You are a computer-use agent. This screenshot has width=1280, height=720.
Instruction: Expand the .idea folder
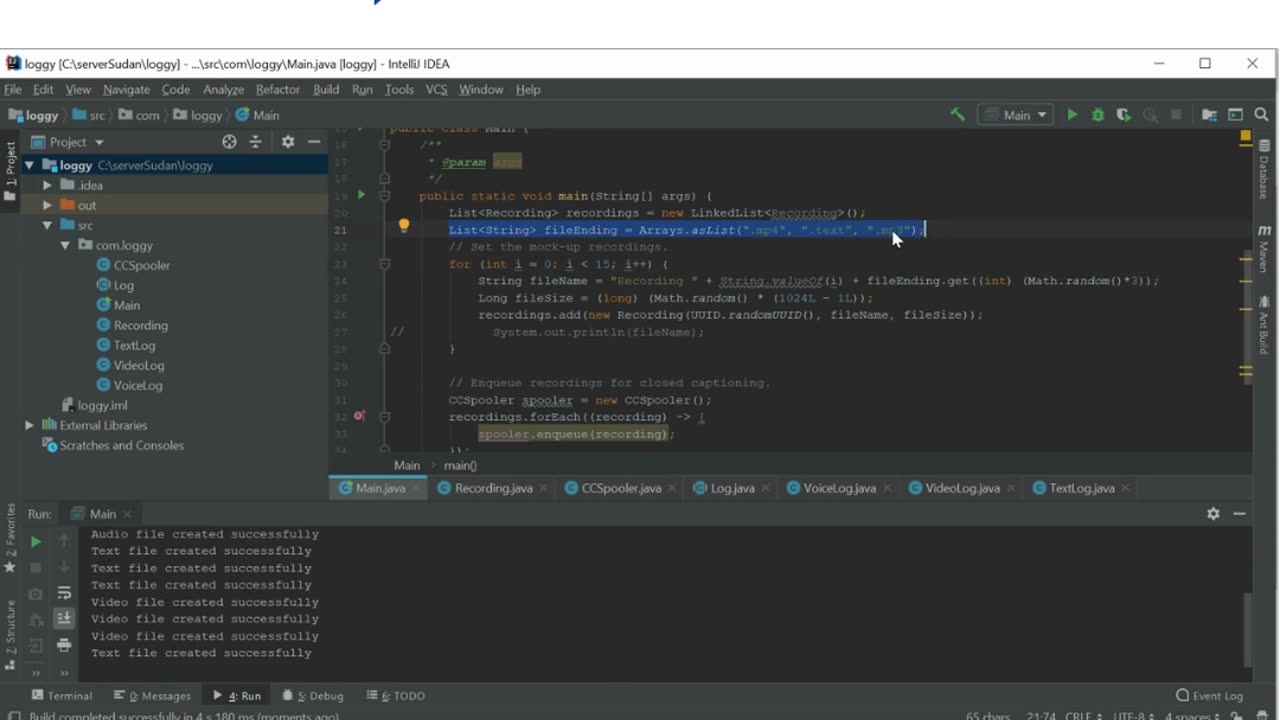(x=47, y=185)
